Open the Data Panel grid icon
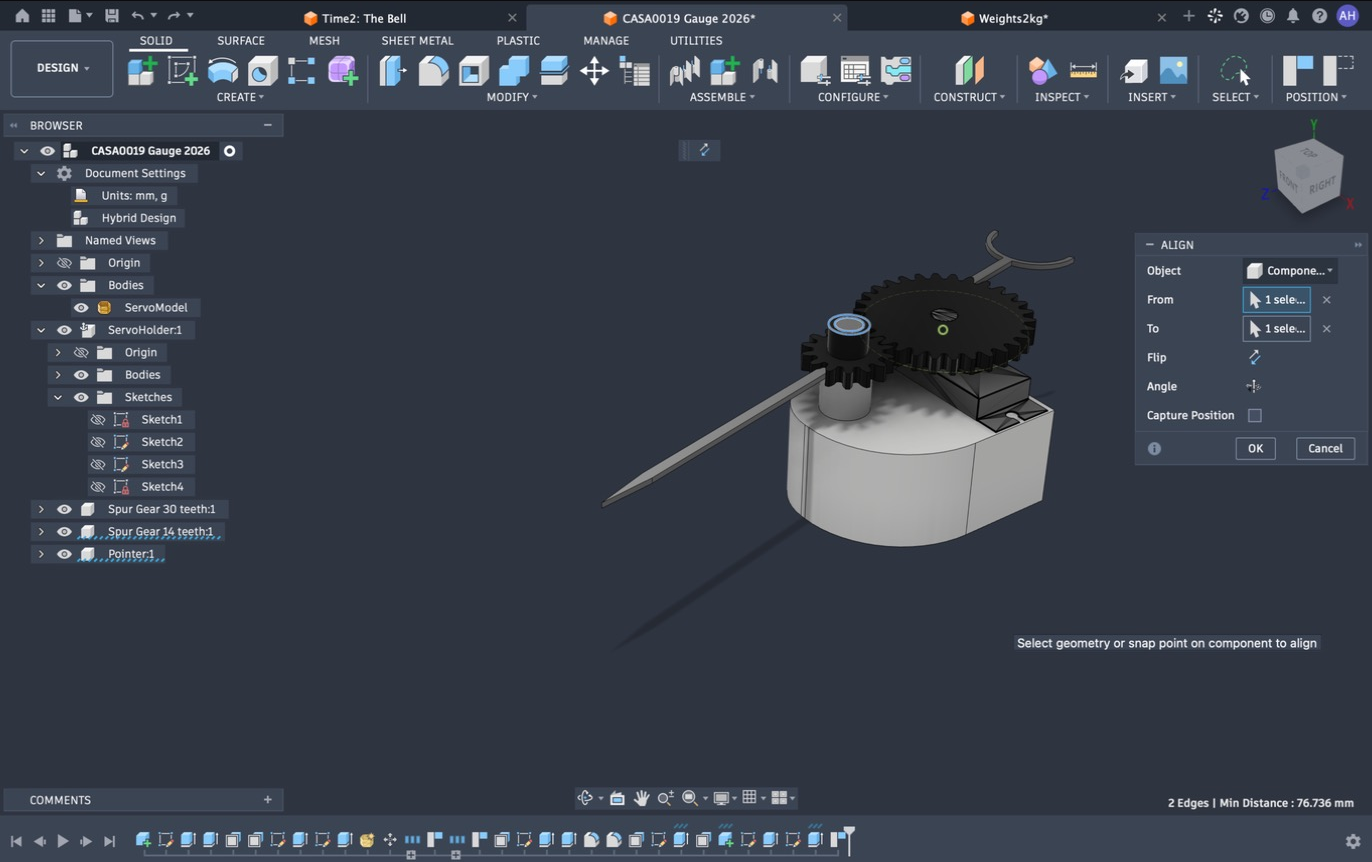The height and width of the screenshot is (862, 1372). click(48, 16)
